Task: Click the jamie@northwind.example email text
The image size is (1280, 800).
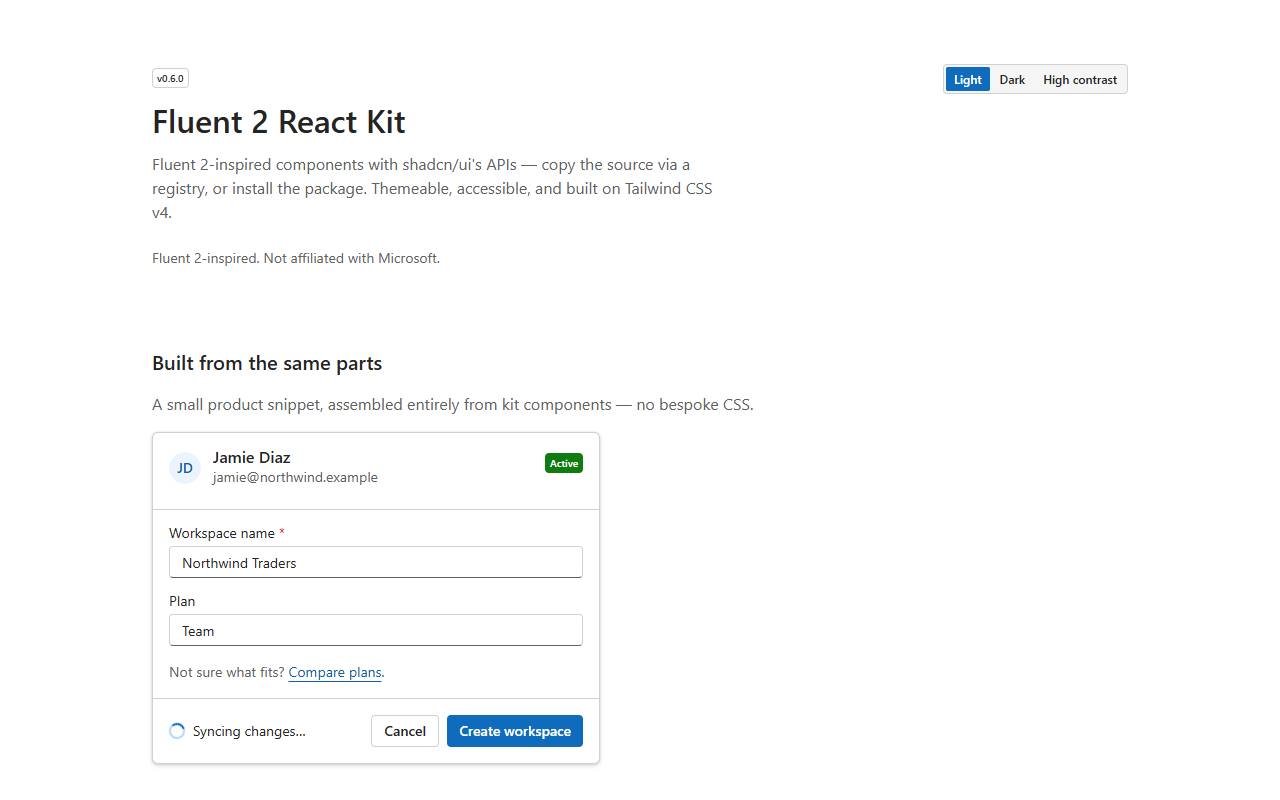Action: click(295, 477)
